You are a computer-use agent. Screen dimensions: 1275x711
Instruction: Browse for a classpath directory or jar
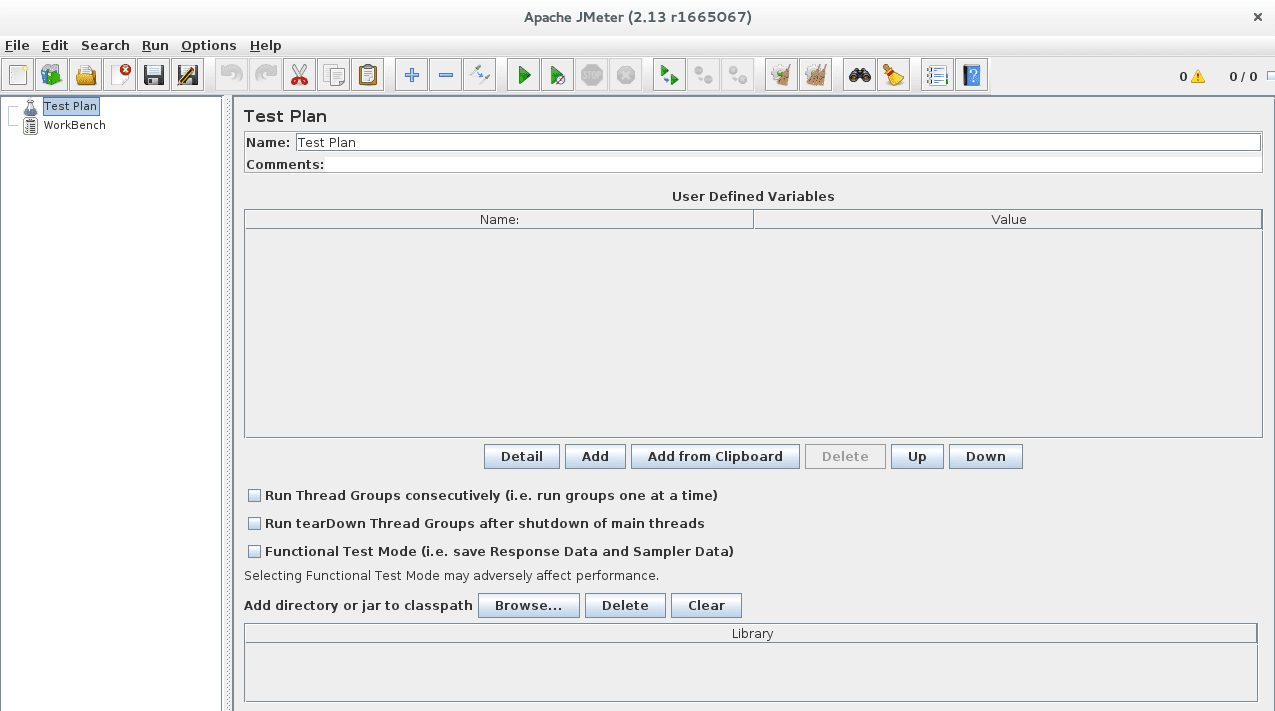528,605
